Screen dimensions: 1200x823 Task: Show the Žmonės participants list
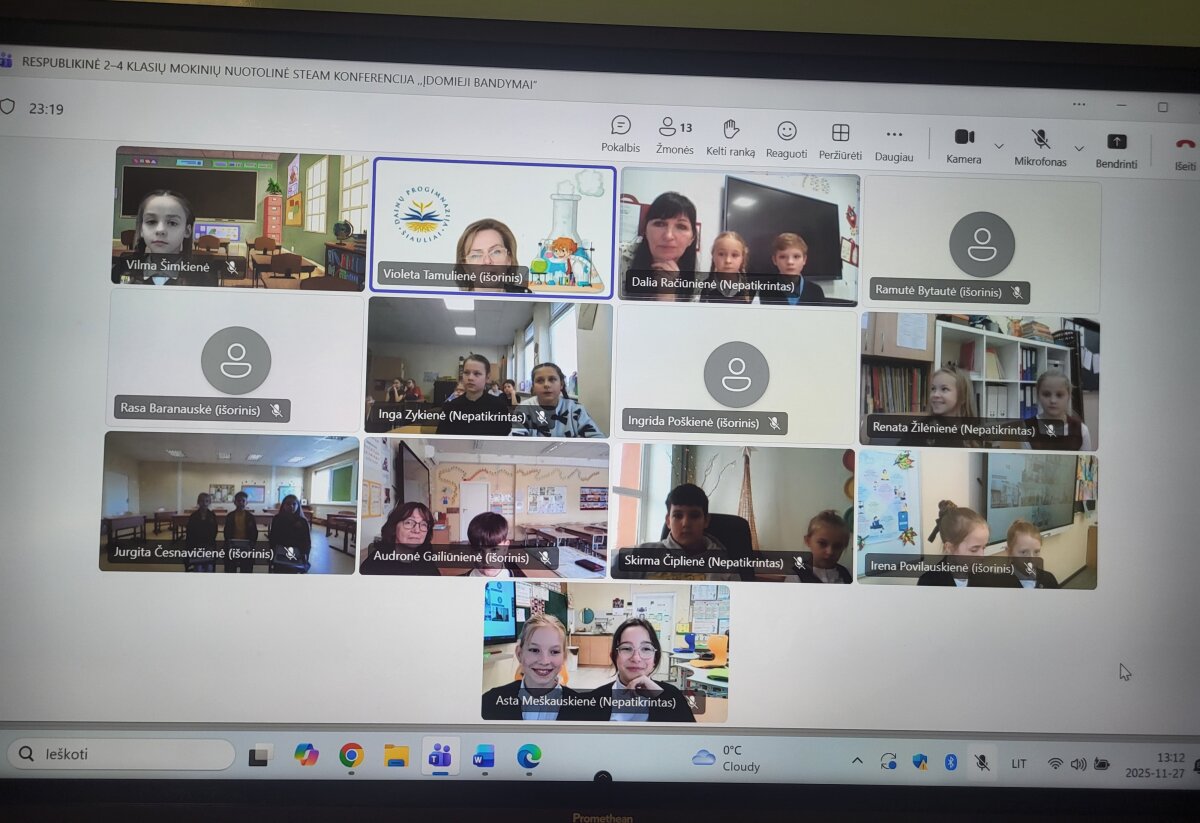[x=674, y=135]
